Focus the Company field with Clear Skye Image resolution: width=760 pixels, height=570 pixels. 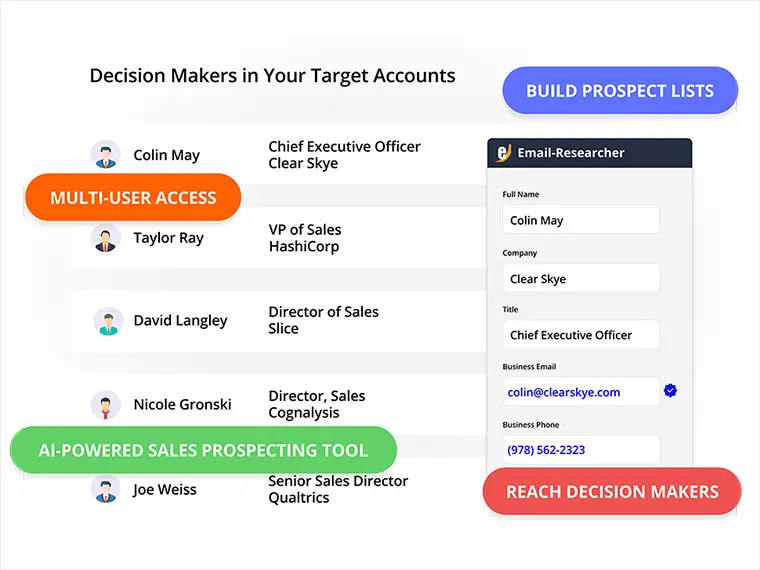pyautogui.click(x=581, y=278)
